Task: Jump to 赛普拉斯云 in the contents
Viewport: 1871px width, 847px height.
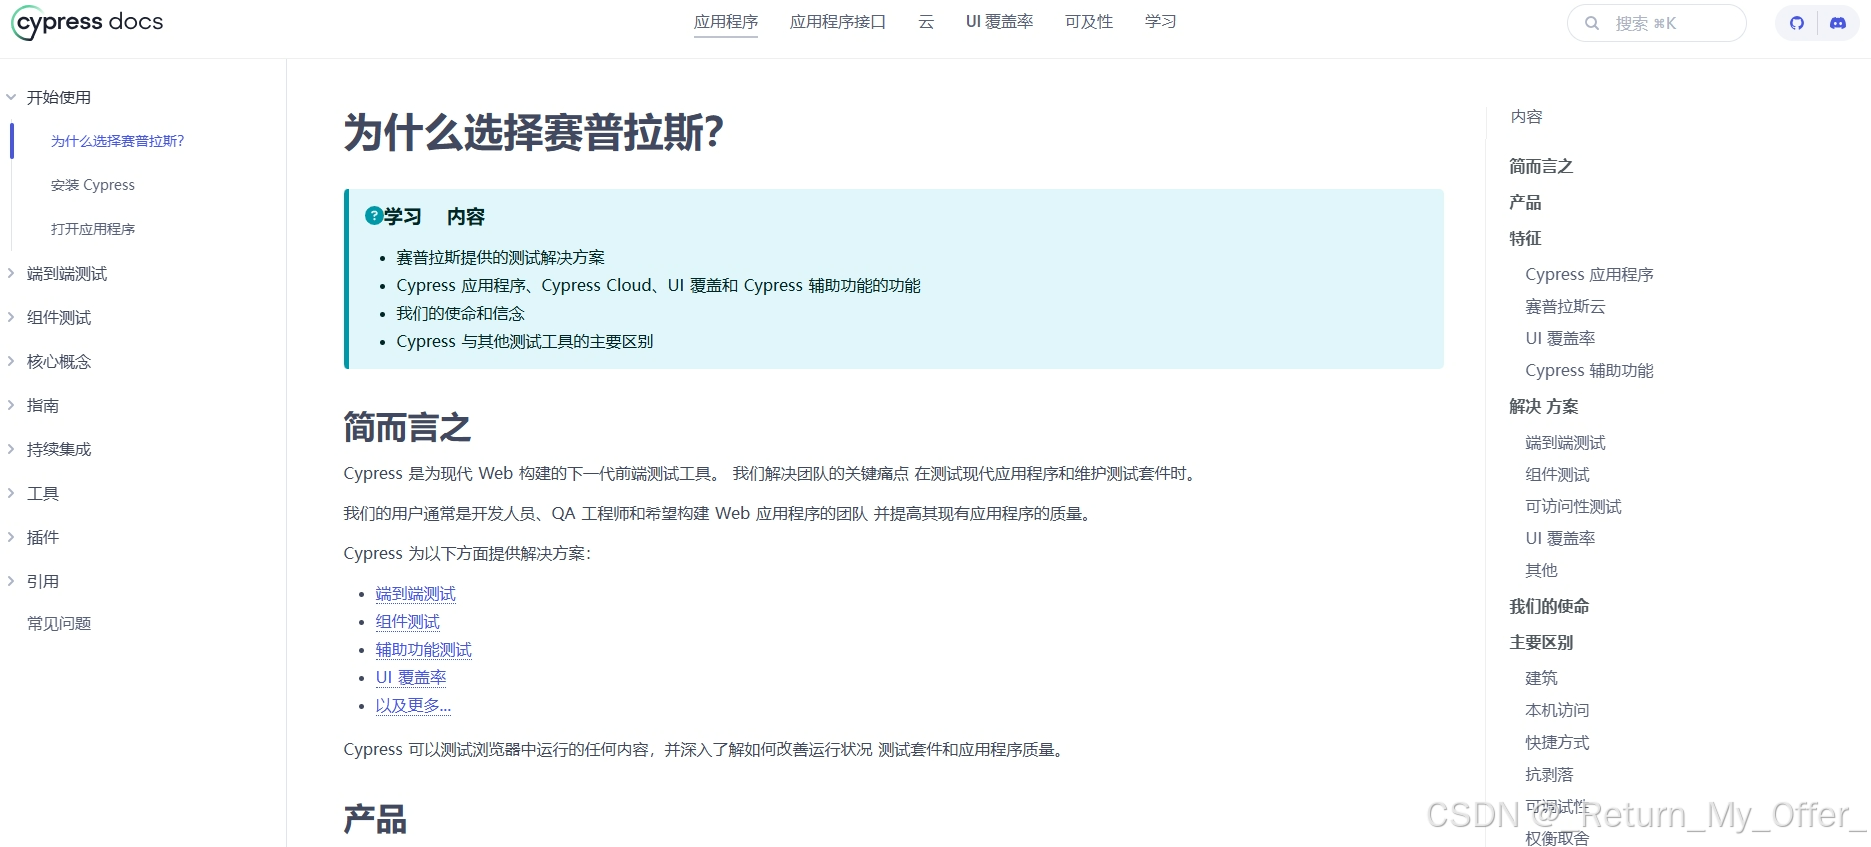Action: [1565, 306]
